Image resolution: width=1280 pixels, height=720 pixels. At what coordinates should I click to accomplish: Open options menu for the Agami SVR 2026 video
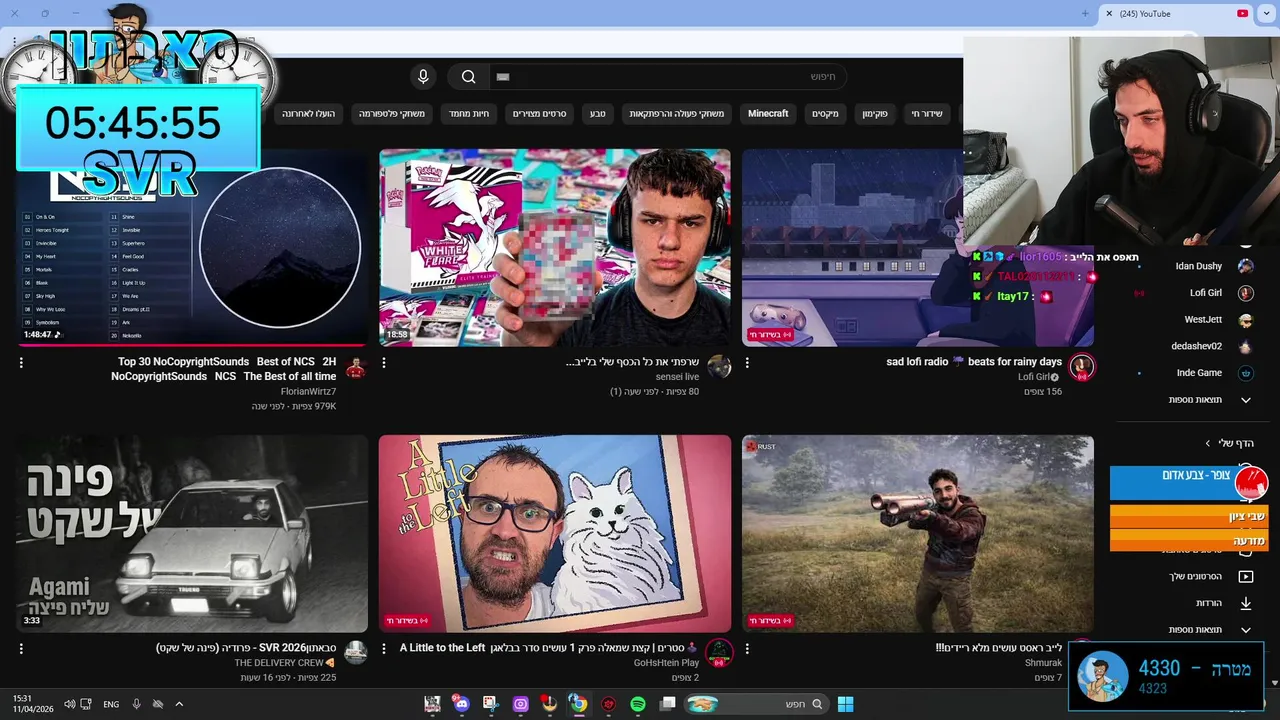coord(21,649)
